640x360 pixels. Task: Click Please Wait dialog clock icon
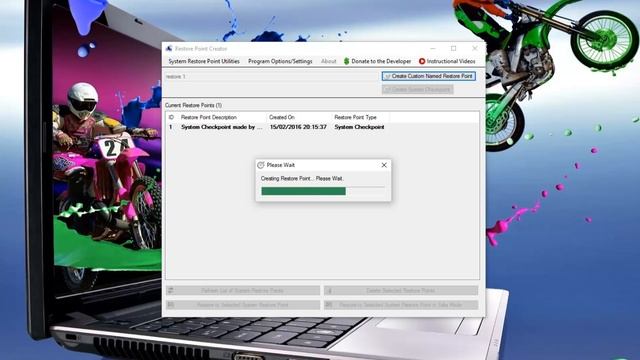pos(261,165)
